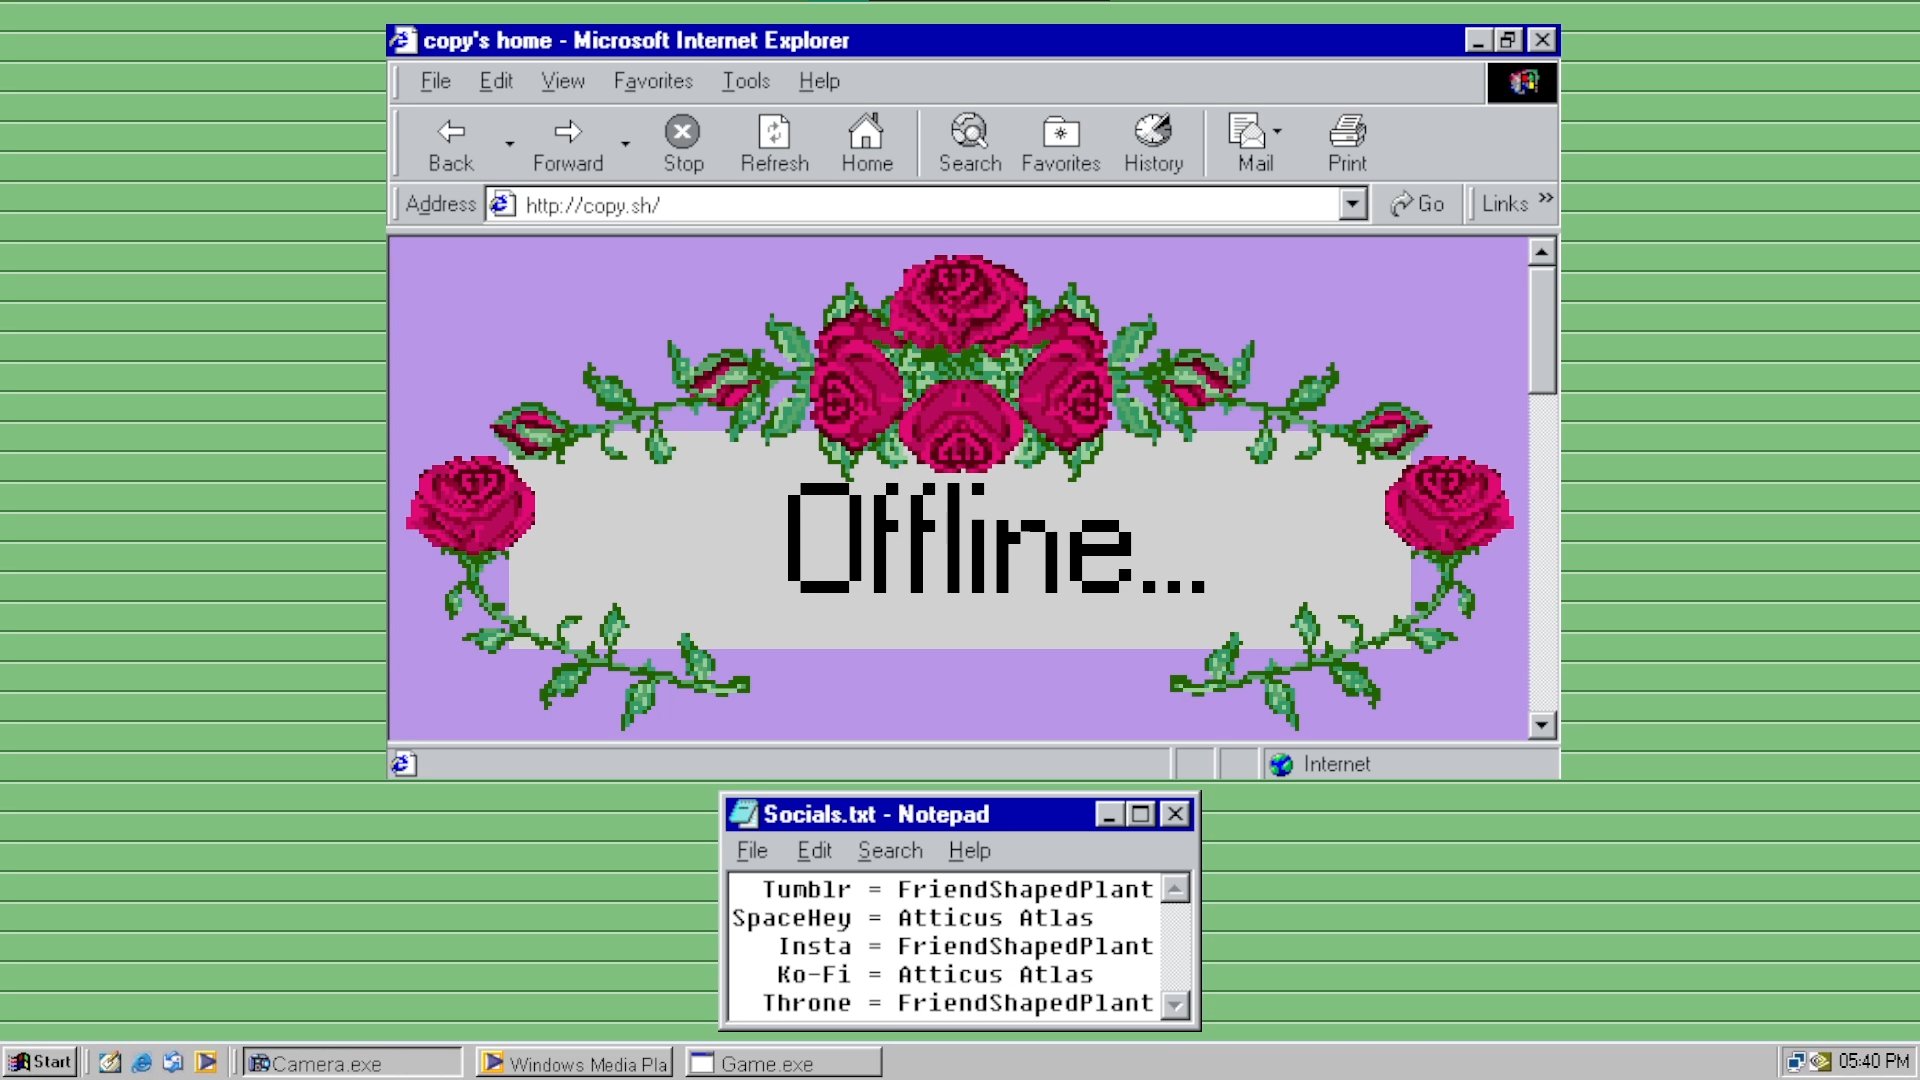1920x1080 pixels.
Task: Maximize the Socials.txt Notepad window
Action: (x=1140, y=814)
